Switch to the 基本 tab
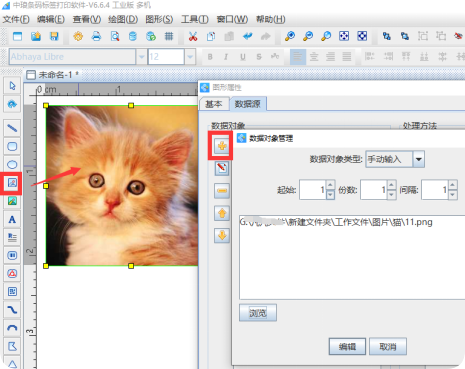 [214, 104]
